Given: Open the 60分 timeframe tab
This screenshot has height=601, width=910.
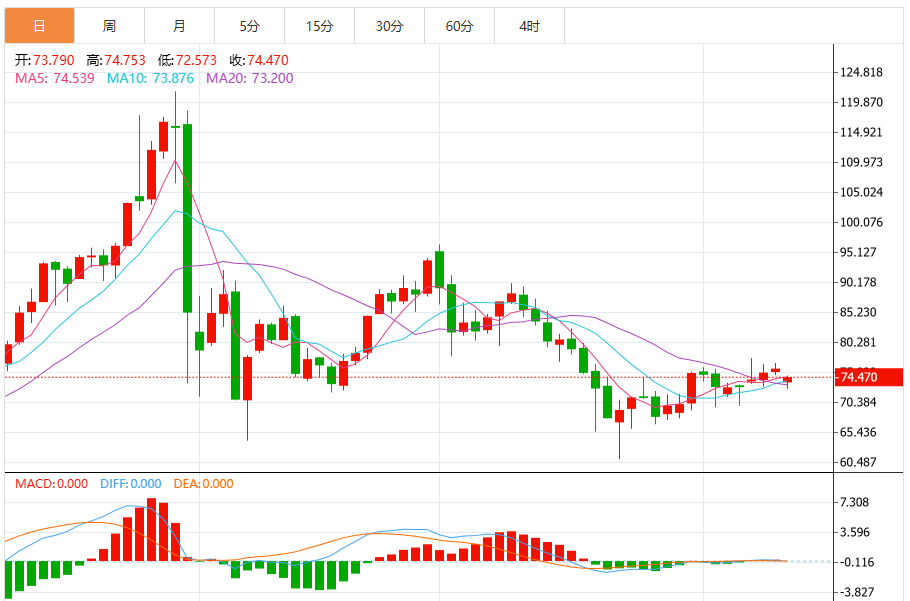Looking at the screenshot, I should coord(460,26).
